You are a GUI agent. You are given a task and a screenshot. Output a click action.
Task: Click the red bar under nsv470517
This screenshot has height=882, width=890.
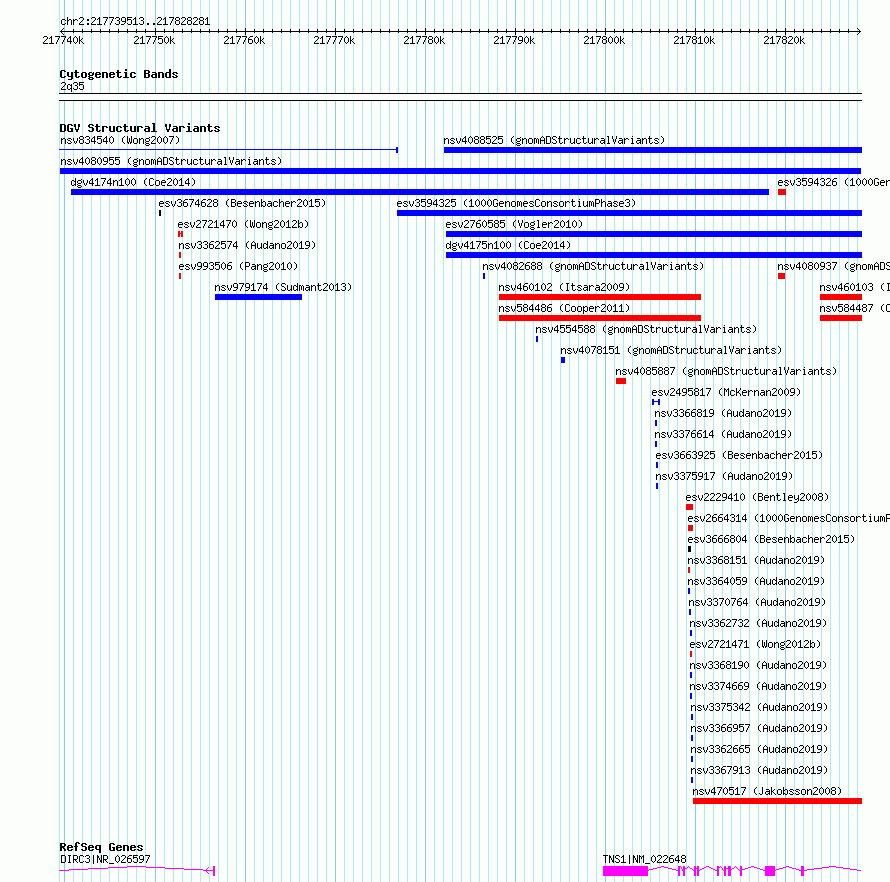pos(777,801)
